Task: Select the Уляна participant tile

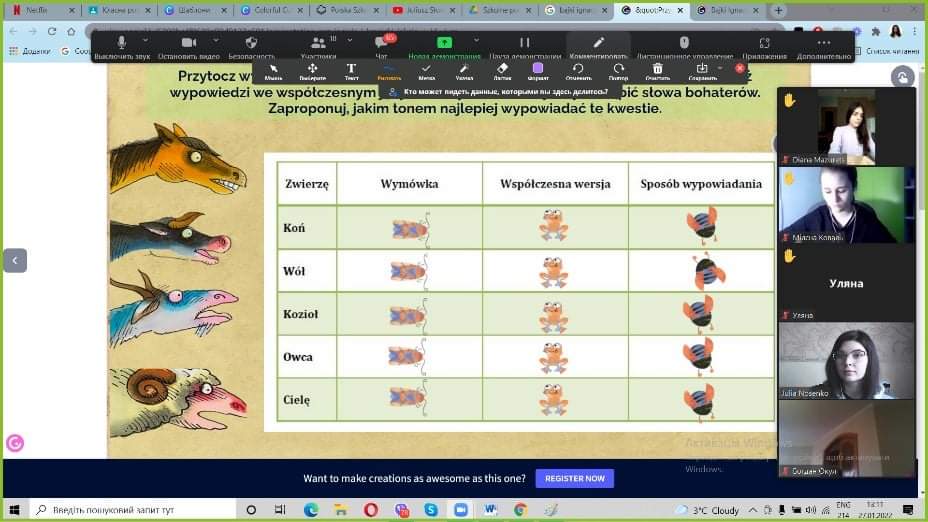Action: point(846,283)
